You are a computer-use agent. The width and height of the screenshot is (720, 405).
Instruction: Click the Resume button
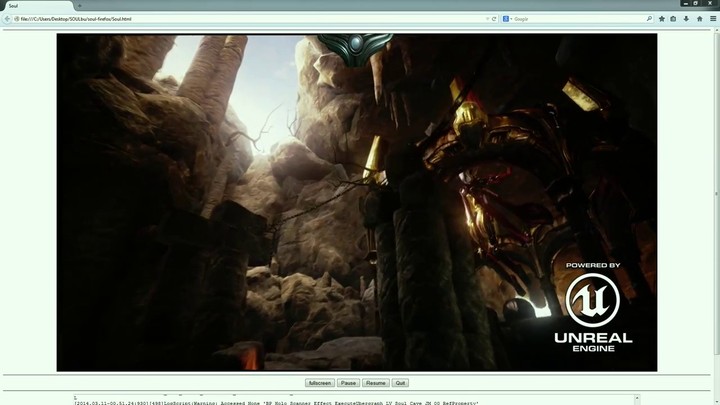click(x=376, y=383)
